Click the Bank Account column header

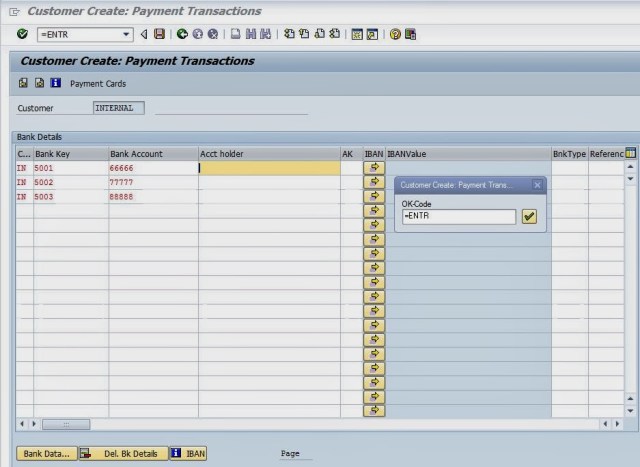point(153,154)
